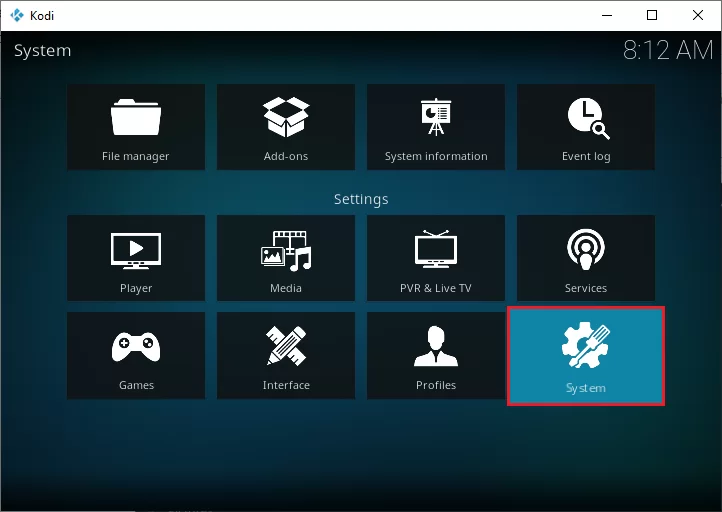
Task: Open System information tile
Action: [436, 127]
